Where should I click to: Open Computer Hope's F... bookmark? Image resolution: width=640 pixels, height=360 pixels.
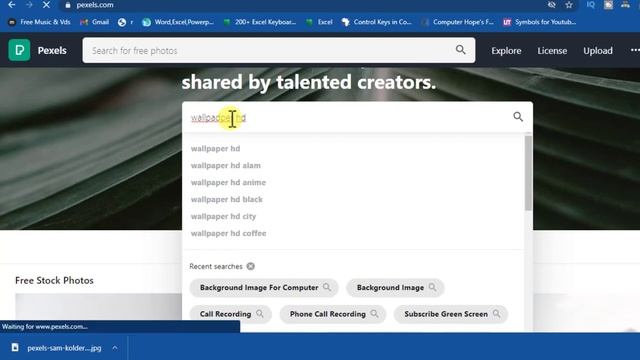tap(457, 22)
